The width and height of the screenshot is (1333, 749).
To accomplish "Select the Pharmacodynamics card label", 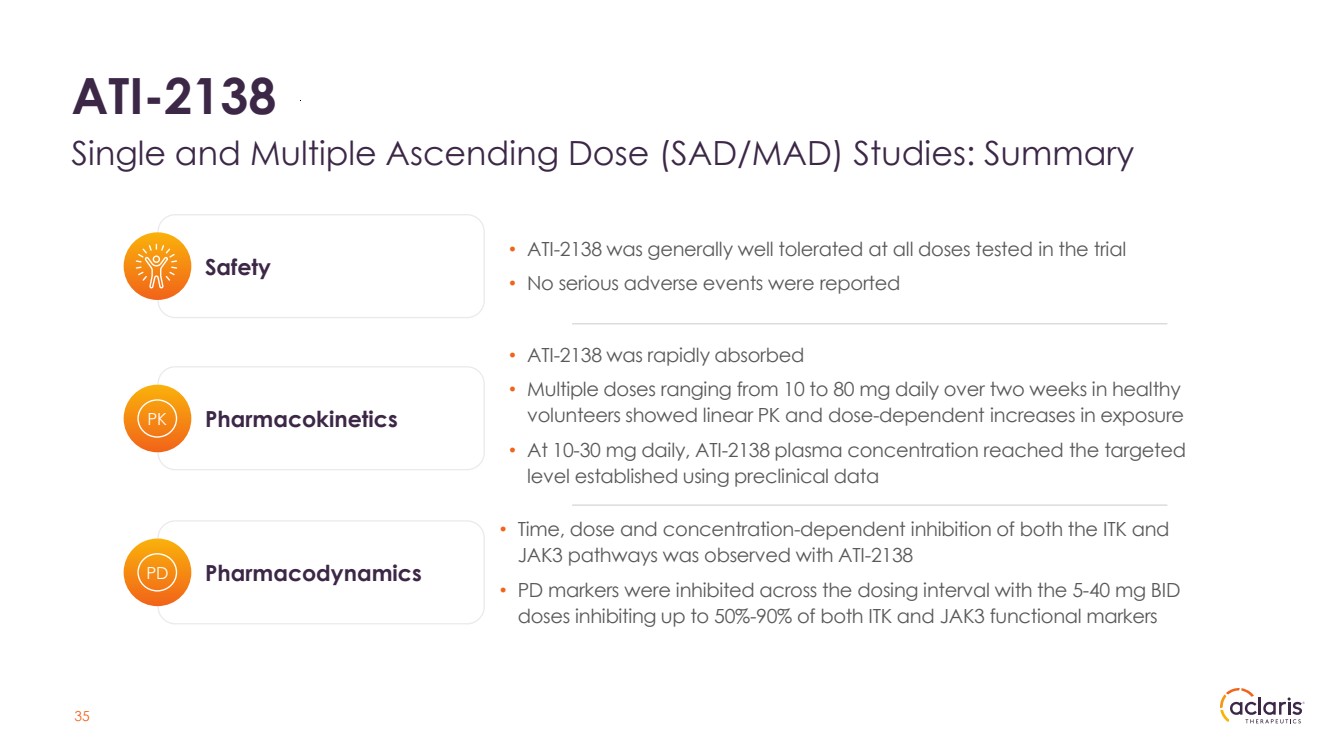I will pos(313,574).
